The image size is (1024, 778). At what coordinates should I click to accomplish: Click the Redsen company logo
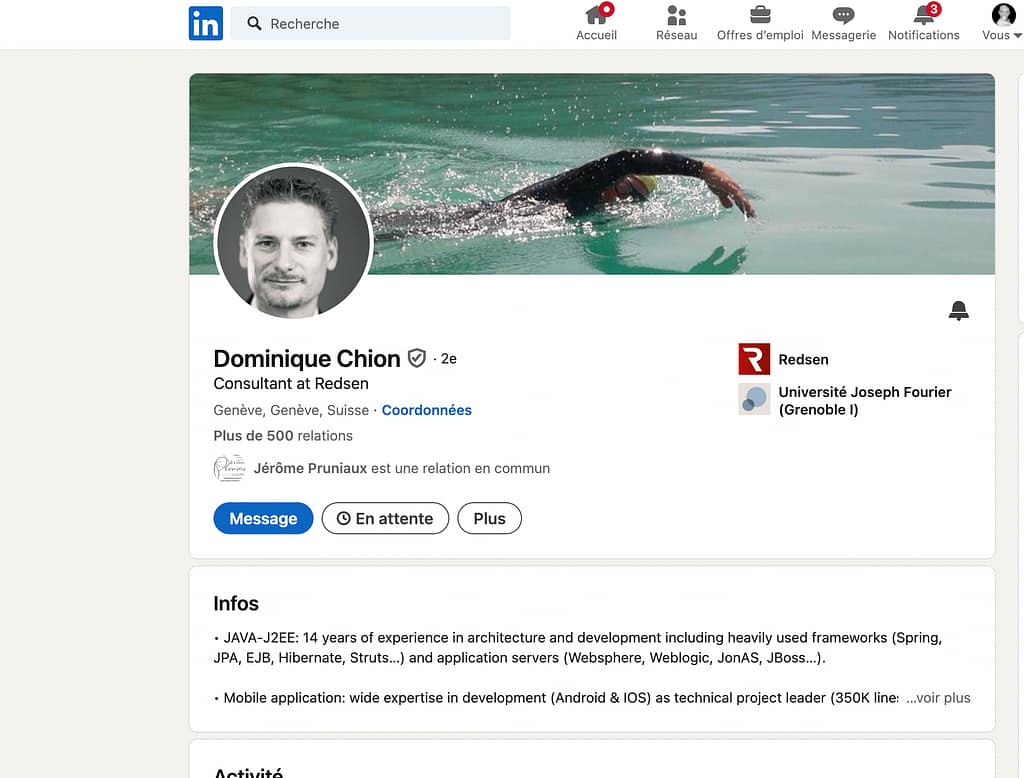point(754,359)
